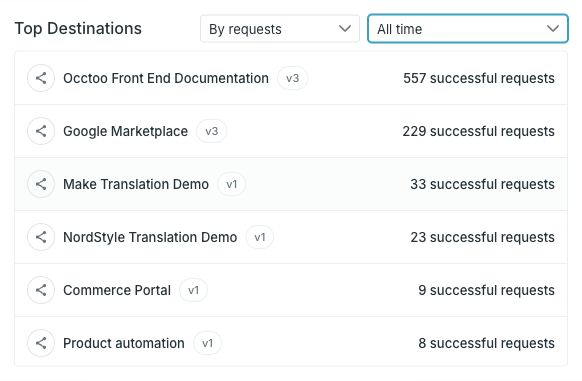Click share icon next to Commerce Portal
The width and height of the screenshot is (582, 381).
tap(41, 290)
